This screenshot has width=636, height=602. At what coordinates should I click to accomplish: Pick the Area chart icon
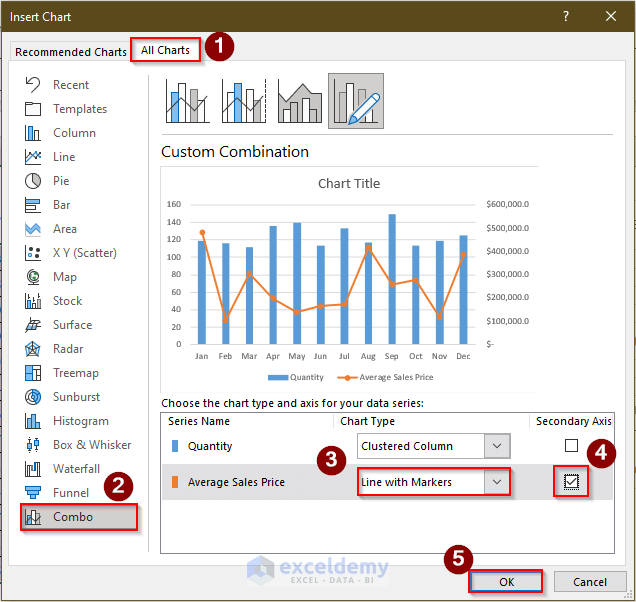coord(33,229)
